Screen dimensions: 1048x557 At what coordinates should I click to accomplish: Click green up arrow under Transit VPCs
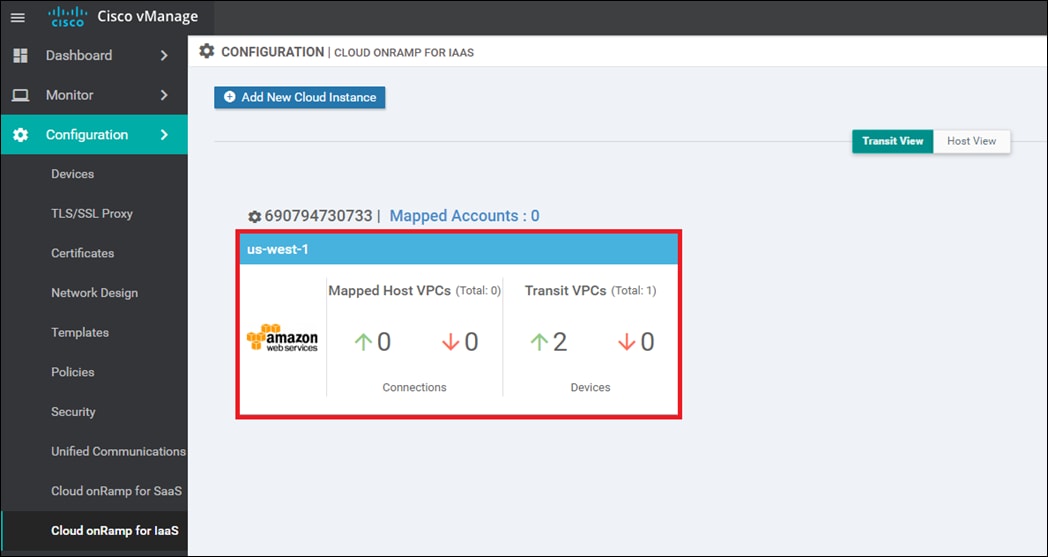pyautogui.click(x=539, y=342)
